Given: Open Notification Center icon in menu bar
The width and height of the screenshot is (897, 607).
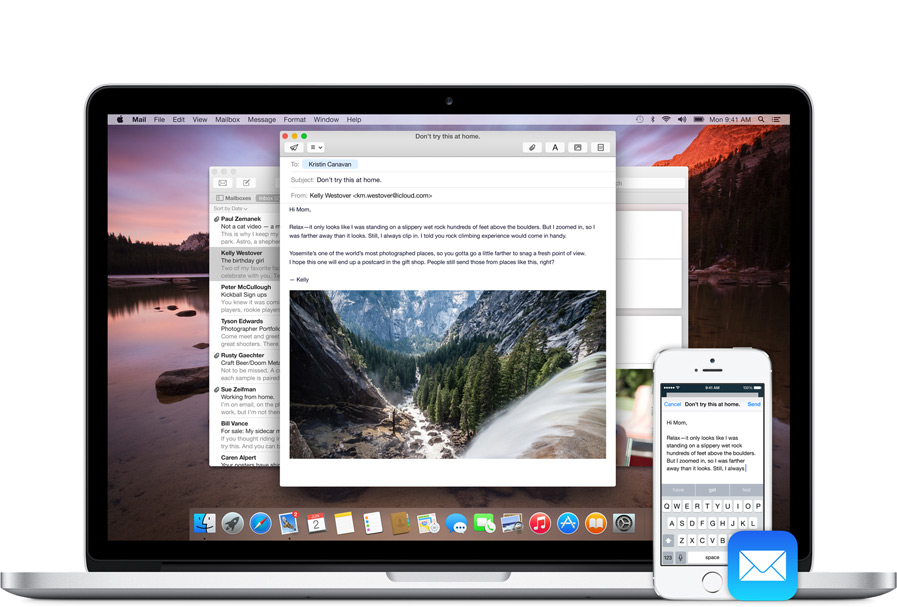Looking at the screenshot, I should click(x=776, y=120).
